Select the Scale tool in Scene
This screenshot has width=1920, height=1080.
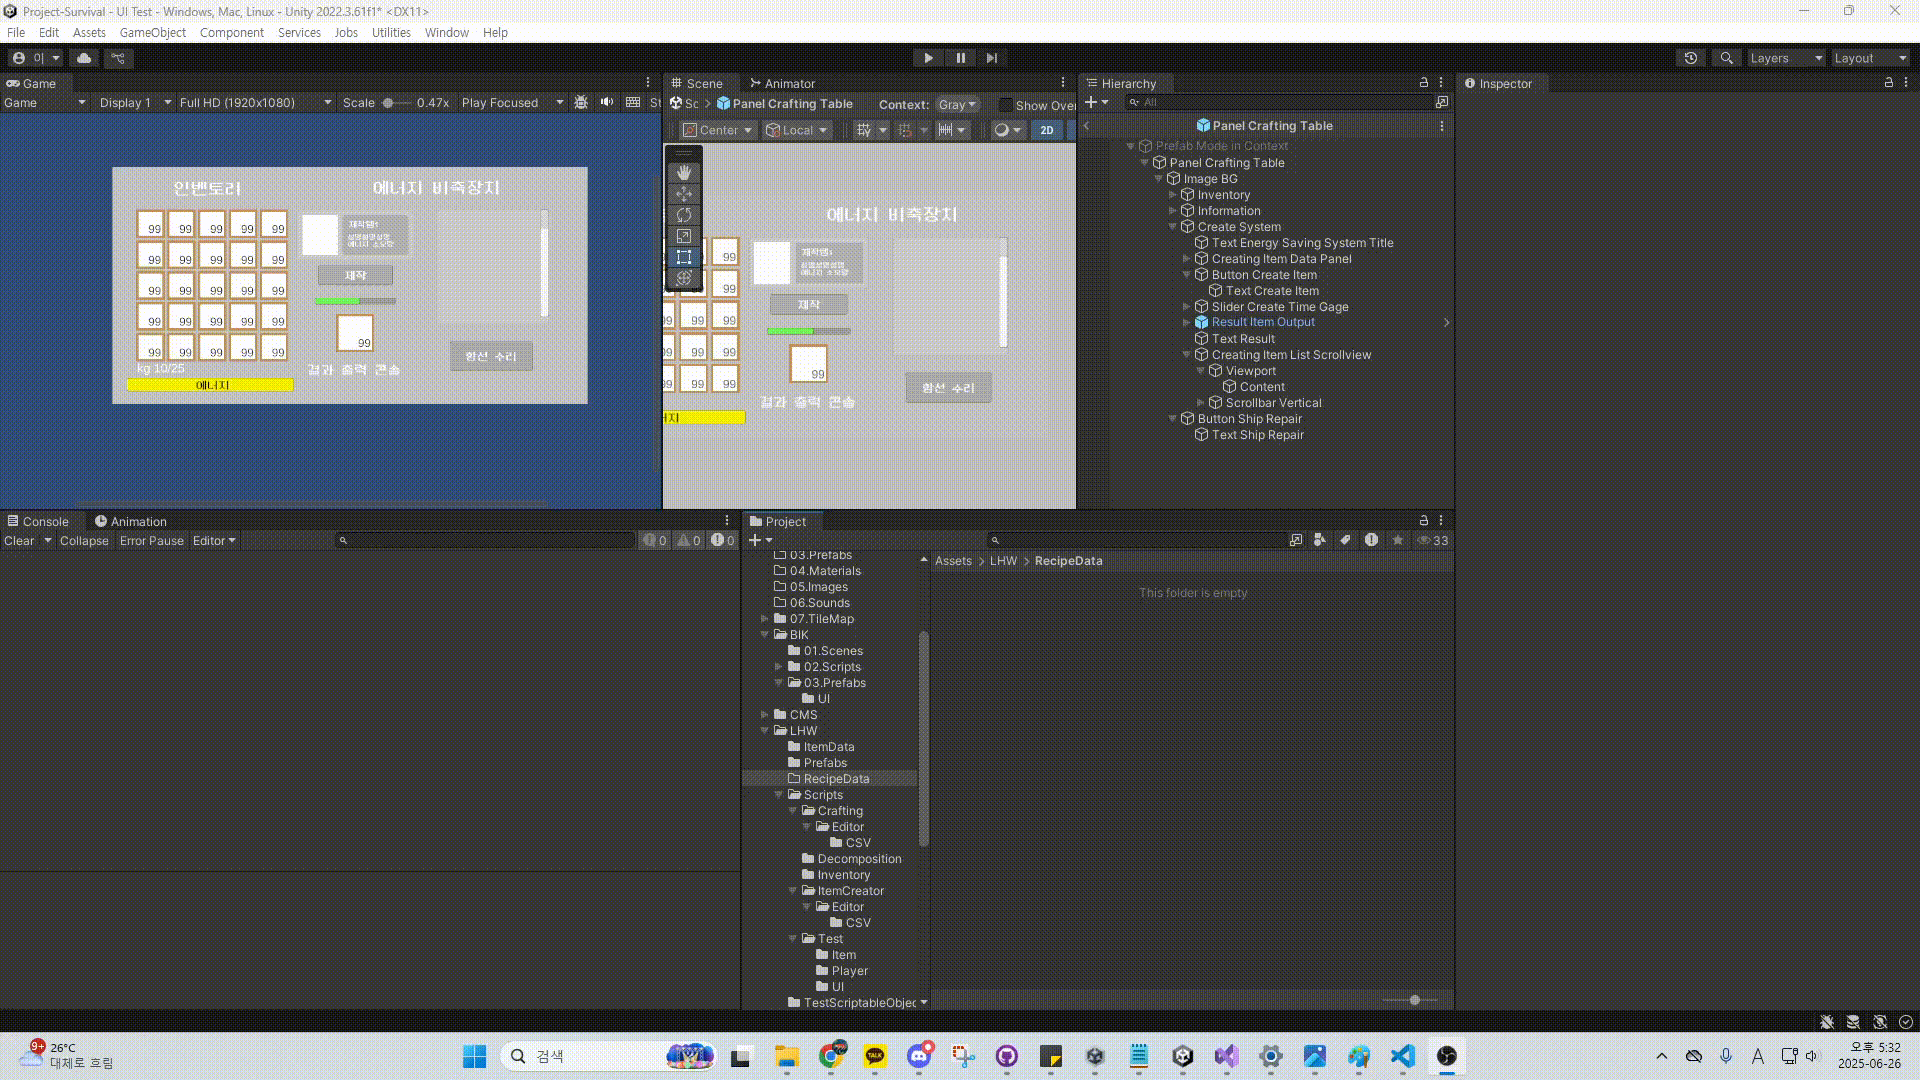point(684,236)
